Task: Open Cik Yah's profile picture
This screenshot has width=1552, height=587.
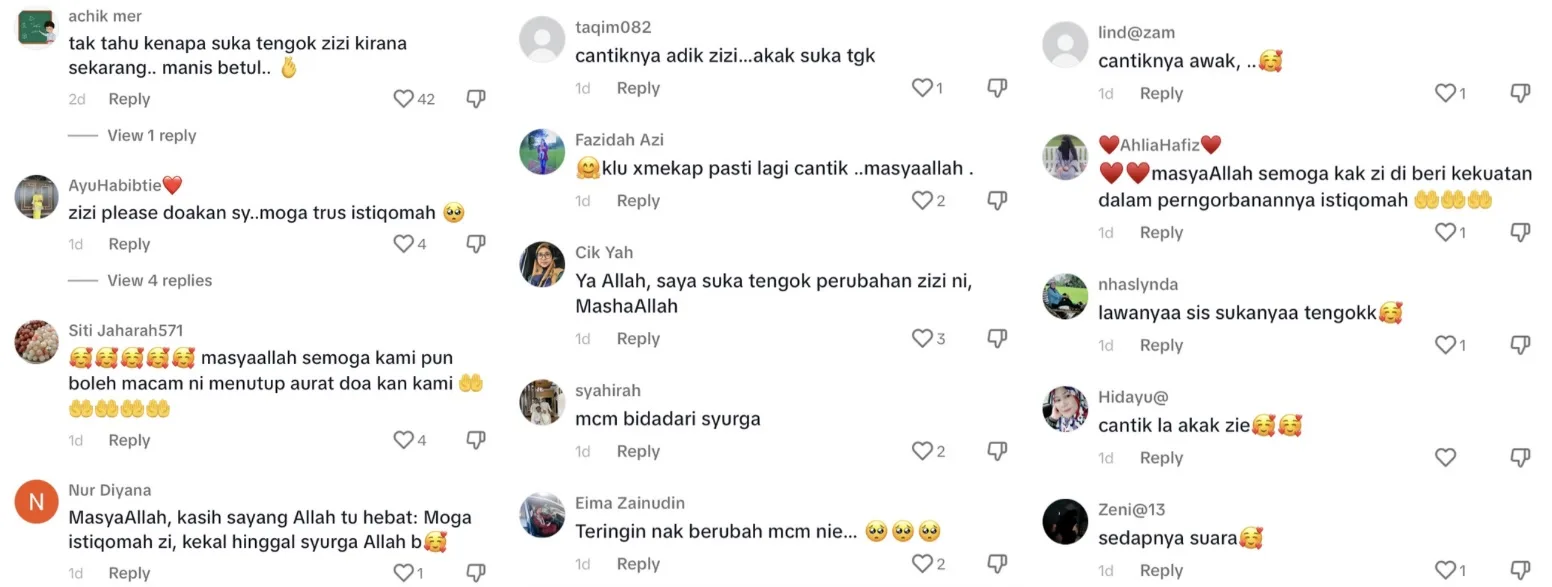Action: pyautogui.click(x=543, y=265)
